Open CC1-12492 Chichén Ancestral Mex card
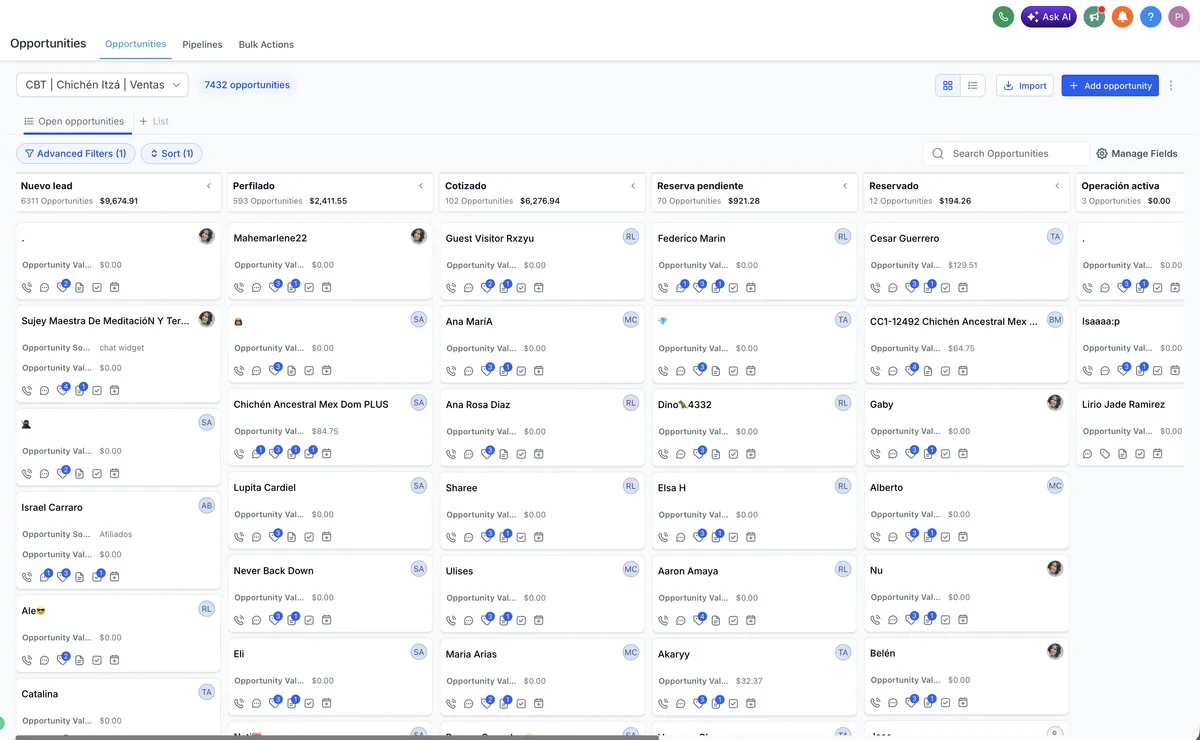The image size is (1200, 740). [966, 345]
